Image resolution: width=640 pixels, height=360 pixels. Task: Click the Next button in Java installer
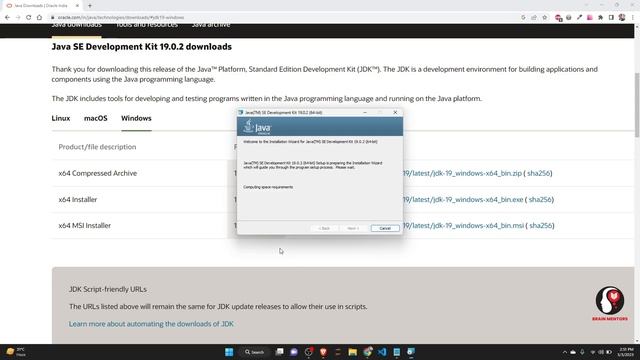click(353, 228)
